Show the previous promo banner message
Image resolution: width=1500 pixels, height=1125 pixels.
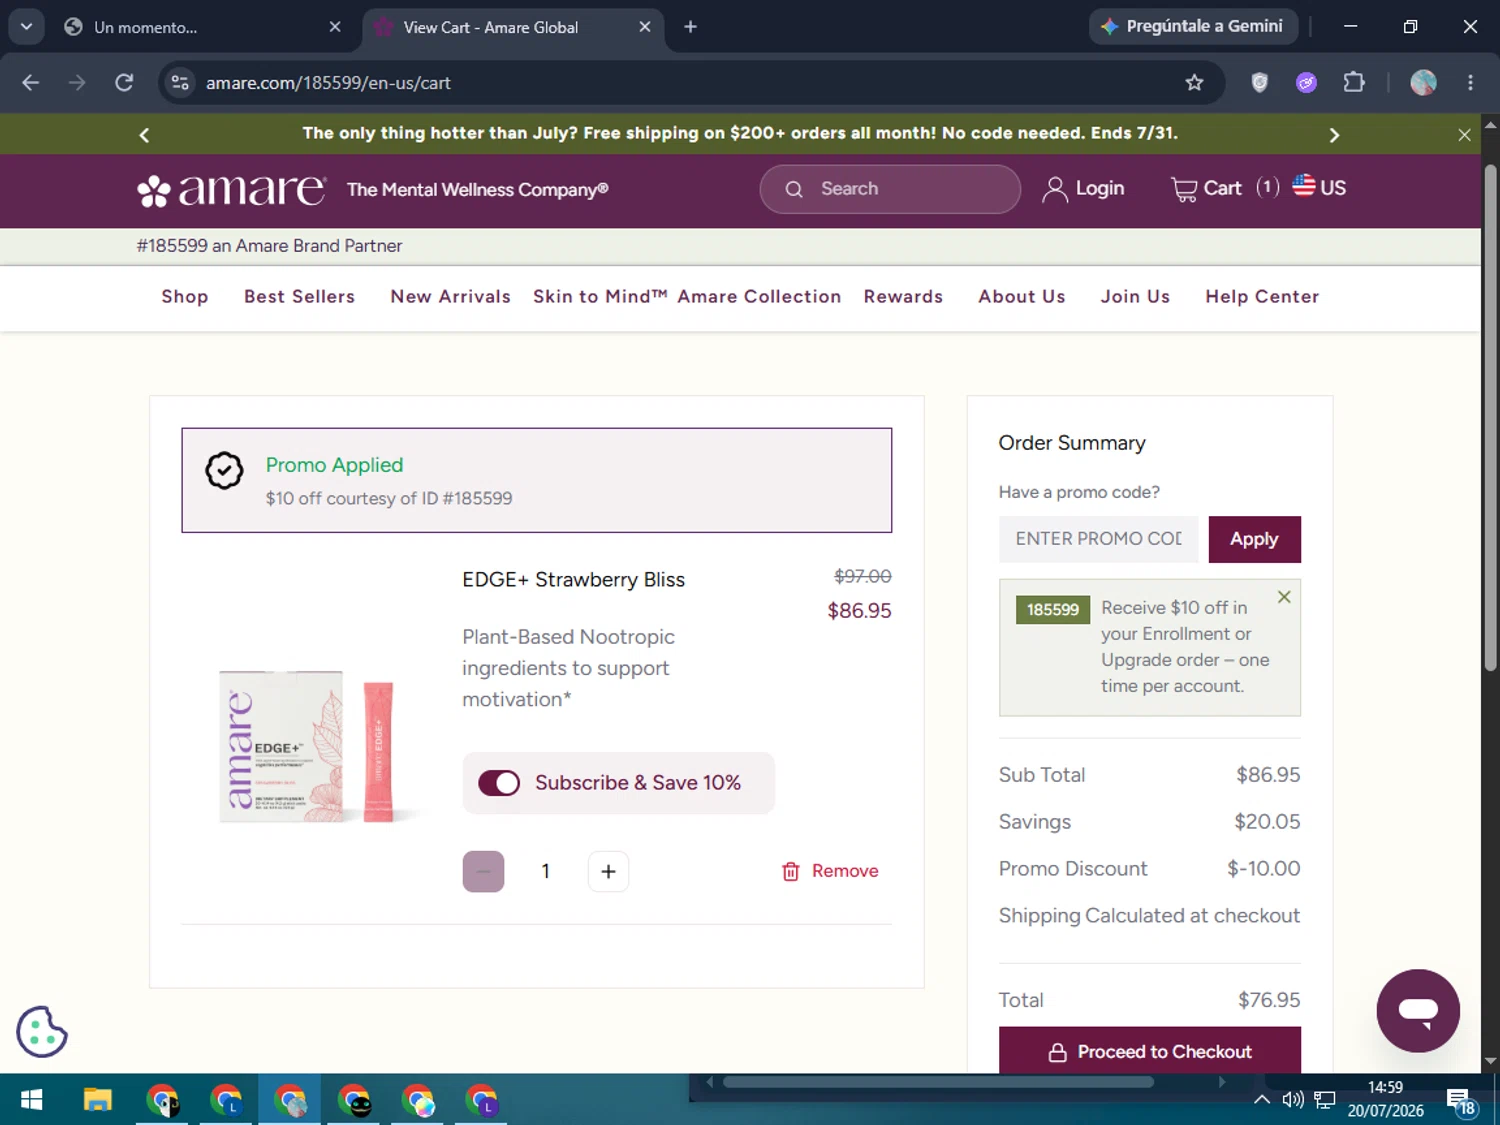coord(144,135)
